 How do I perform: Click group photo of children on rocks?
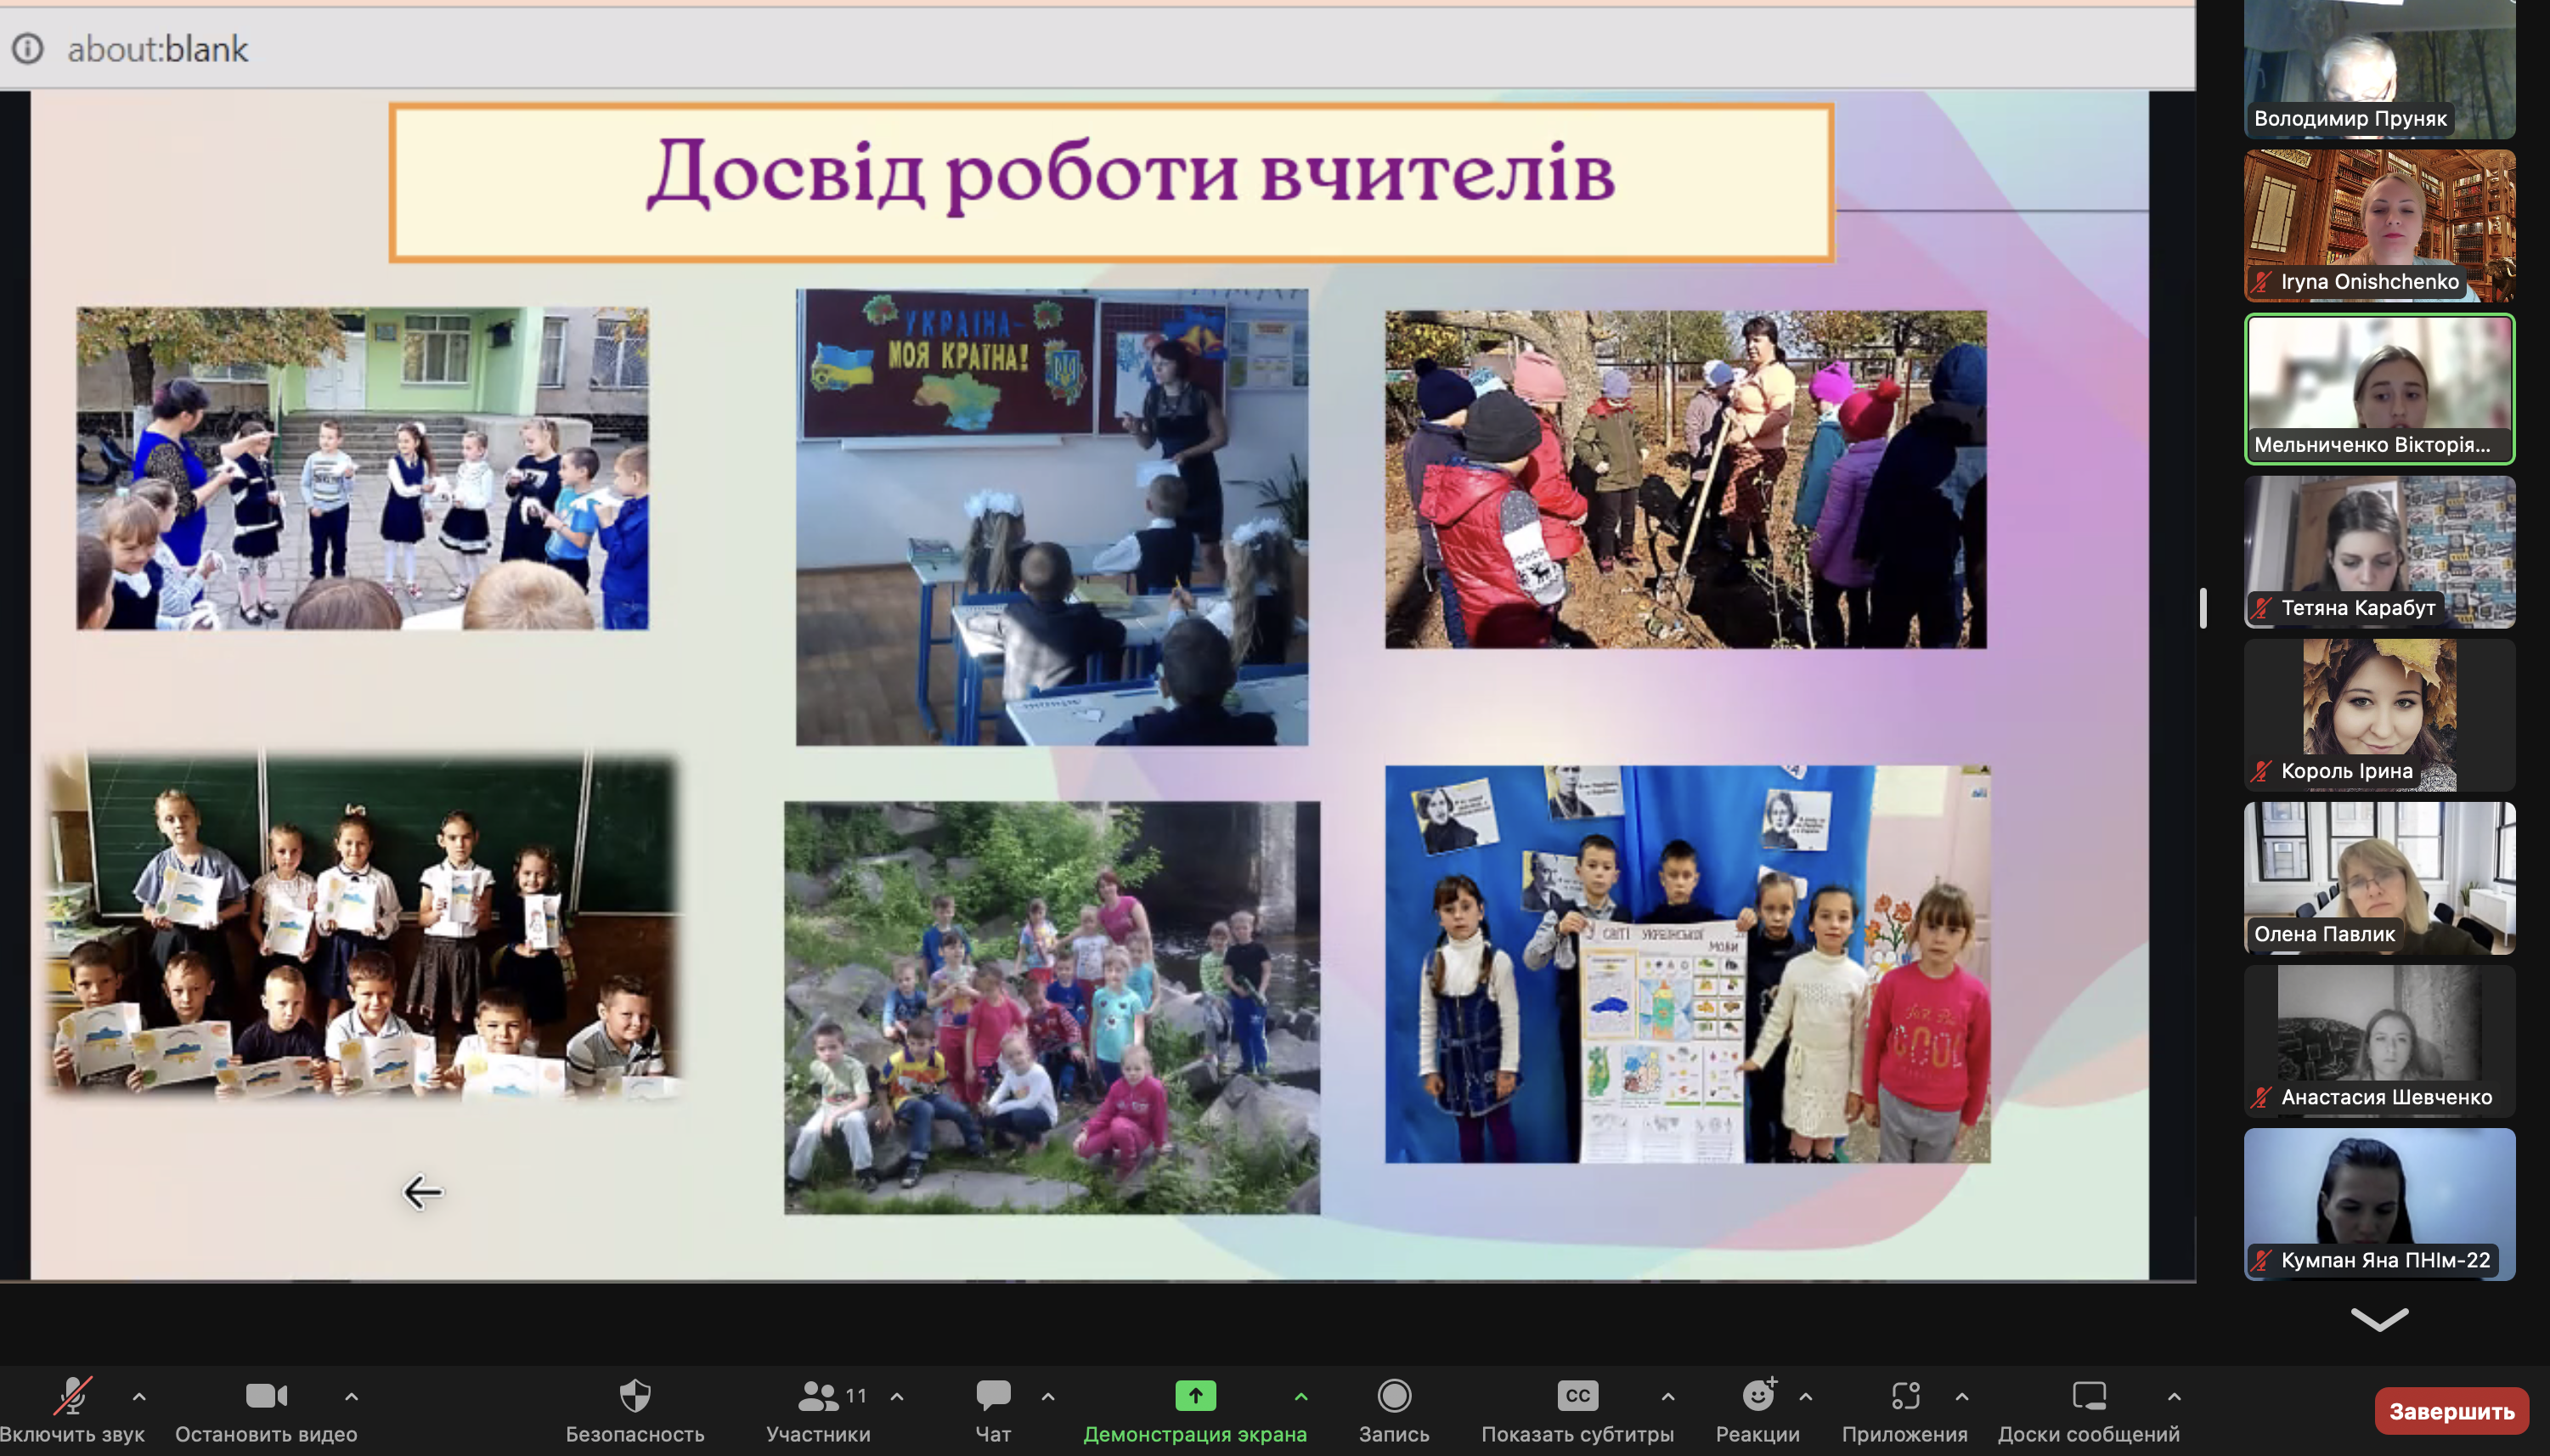[x=1051, y=1007]
